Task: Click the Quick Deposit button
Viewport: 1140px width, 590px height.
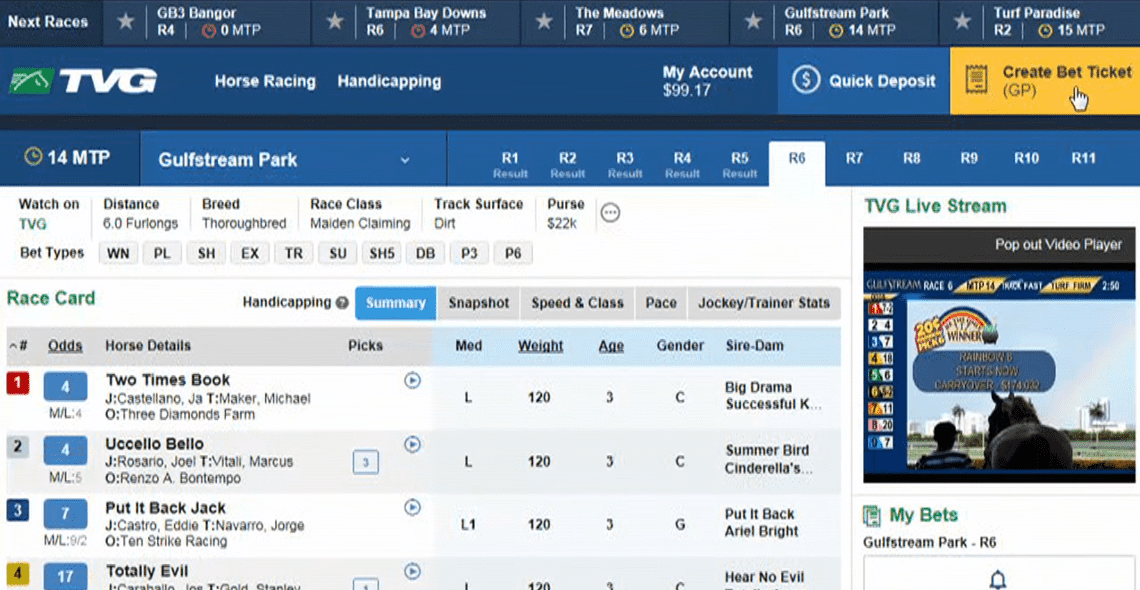Action: [864, 81]
